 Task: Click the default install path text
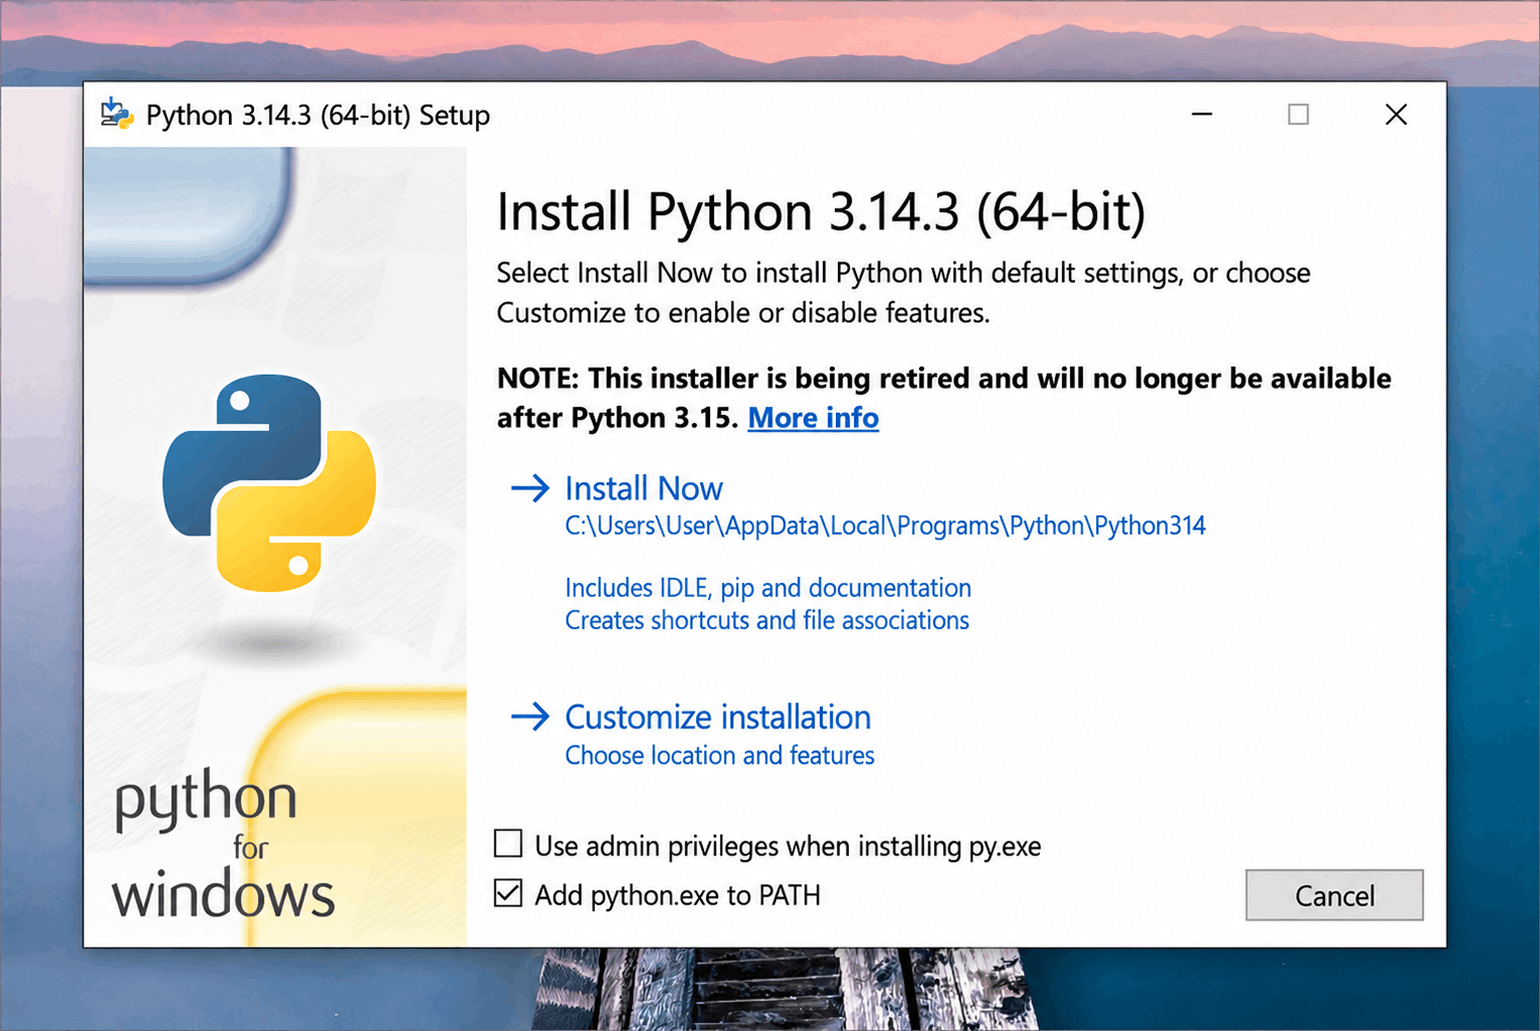(x=885, y=526)
